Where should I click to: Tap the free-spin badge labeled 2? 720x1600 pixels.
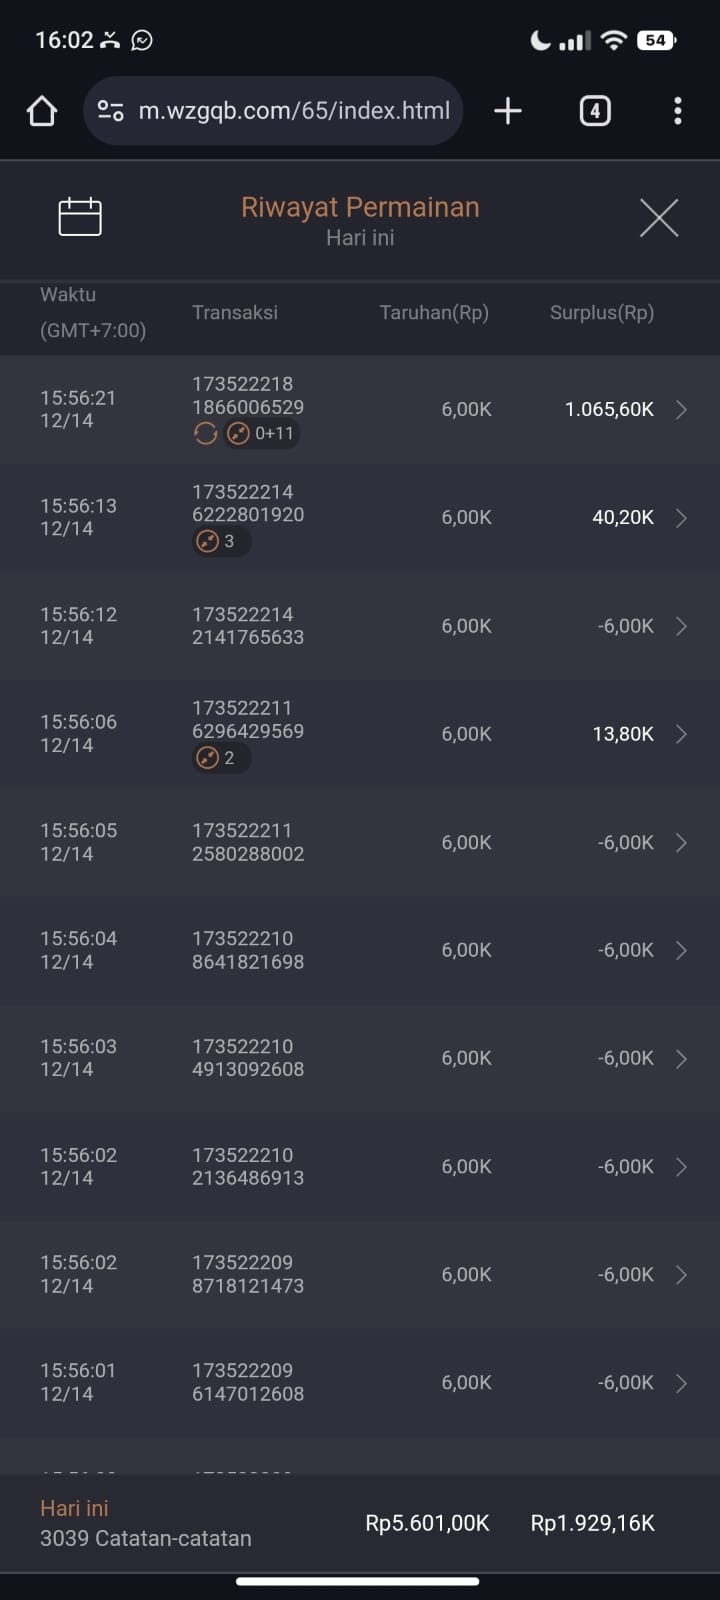click(217, 758)
